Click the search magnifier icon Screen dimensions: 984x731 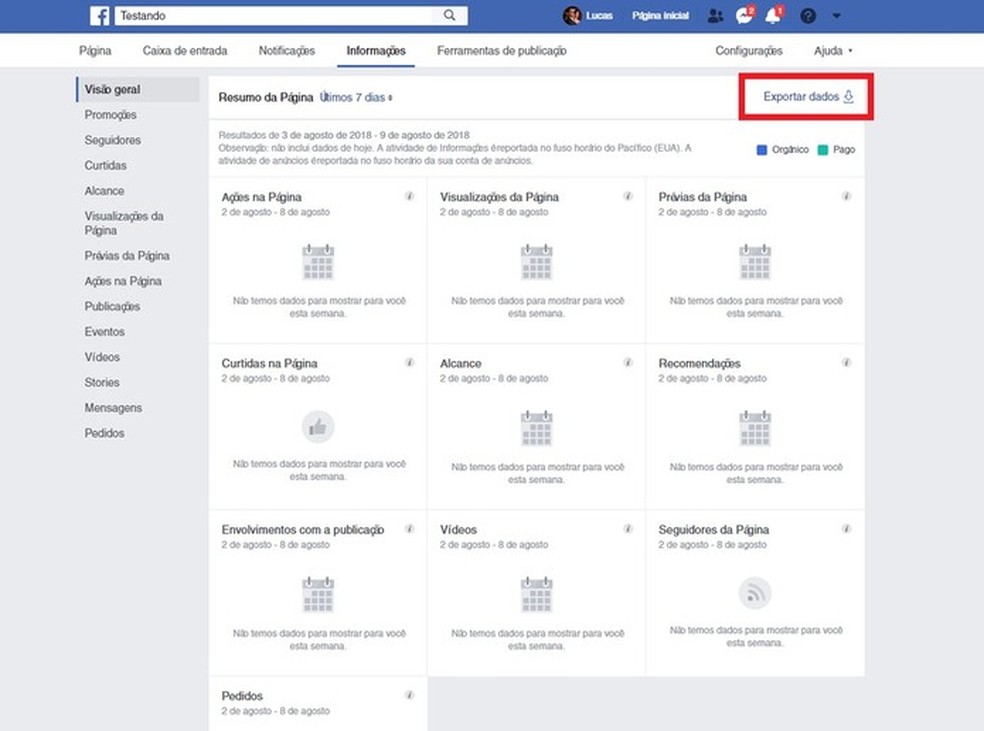coord(449,15)
